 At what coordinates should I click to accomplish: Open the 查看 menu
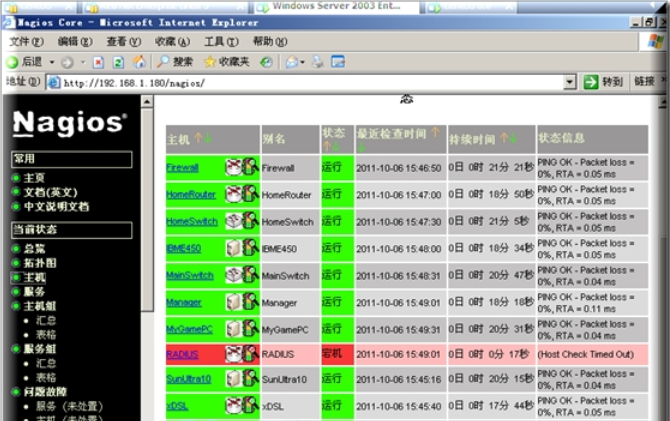[x=123, y=41]
